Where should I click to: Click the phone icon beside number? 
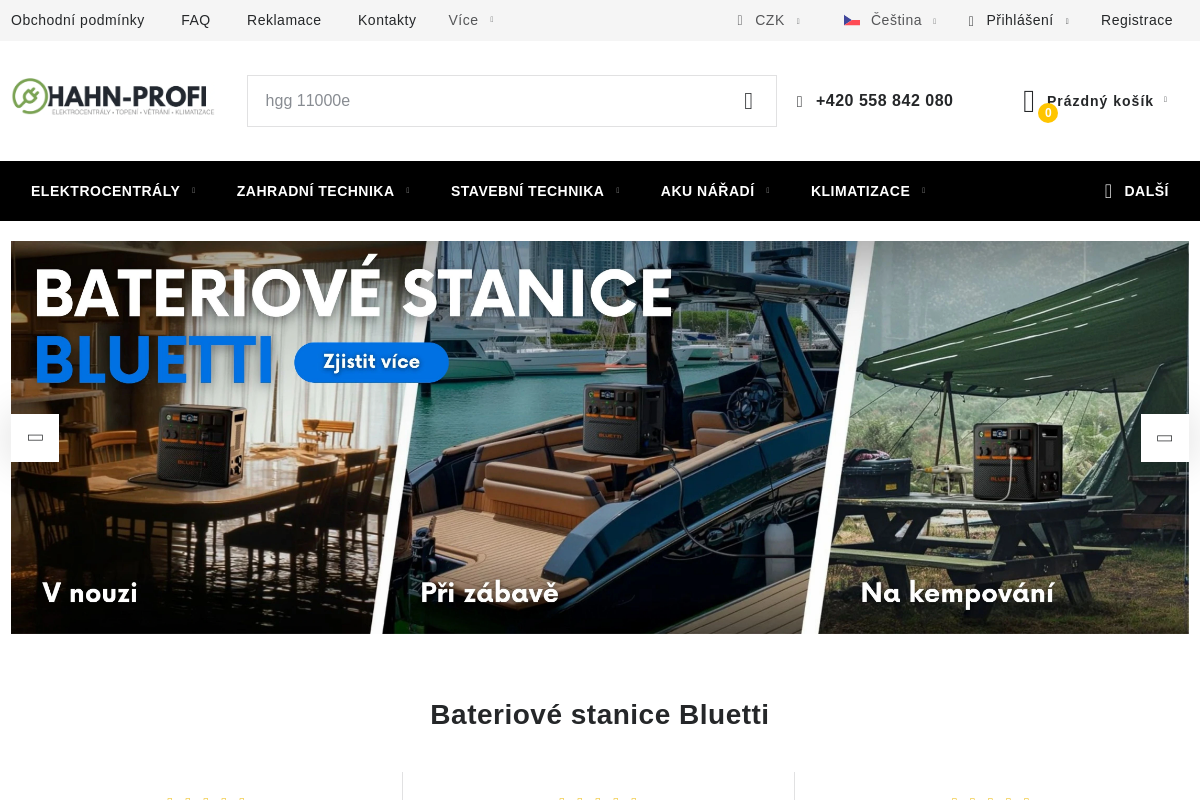(x=800, y=102)
